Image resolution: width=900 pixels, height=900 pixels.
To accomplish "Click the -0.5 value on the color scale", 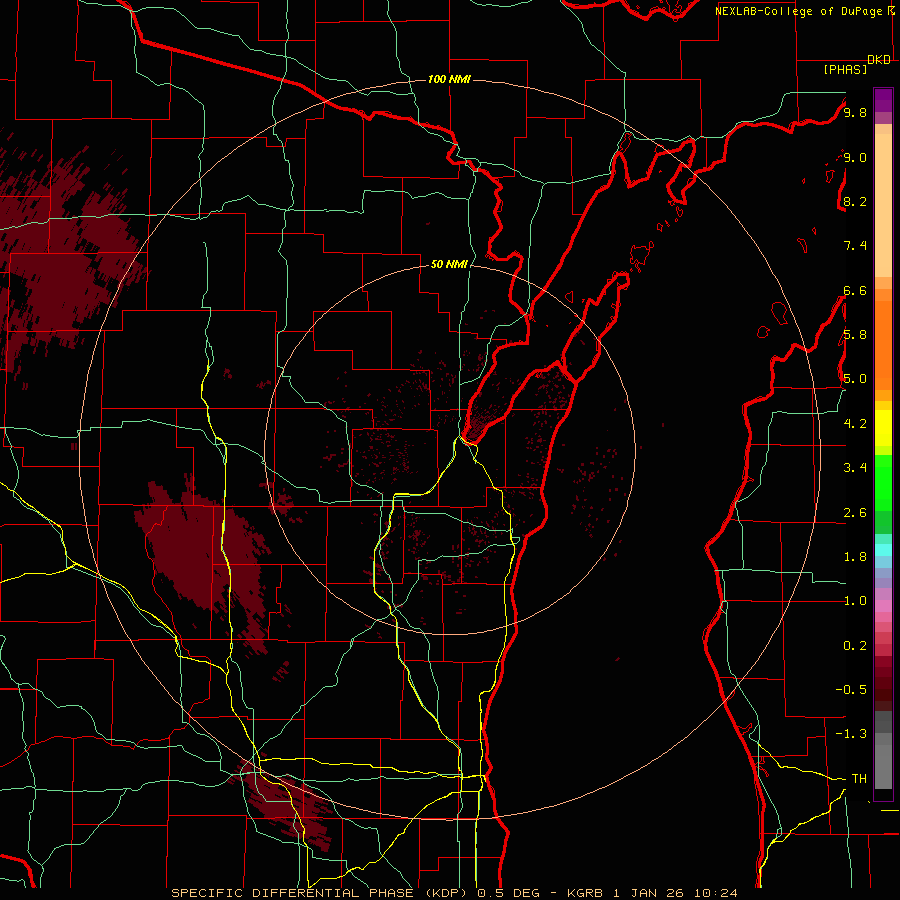I will 852,690.
